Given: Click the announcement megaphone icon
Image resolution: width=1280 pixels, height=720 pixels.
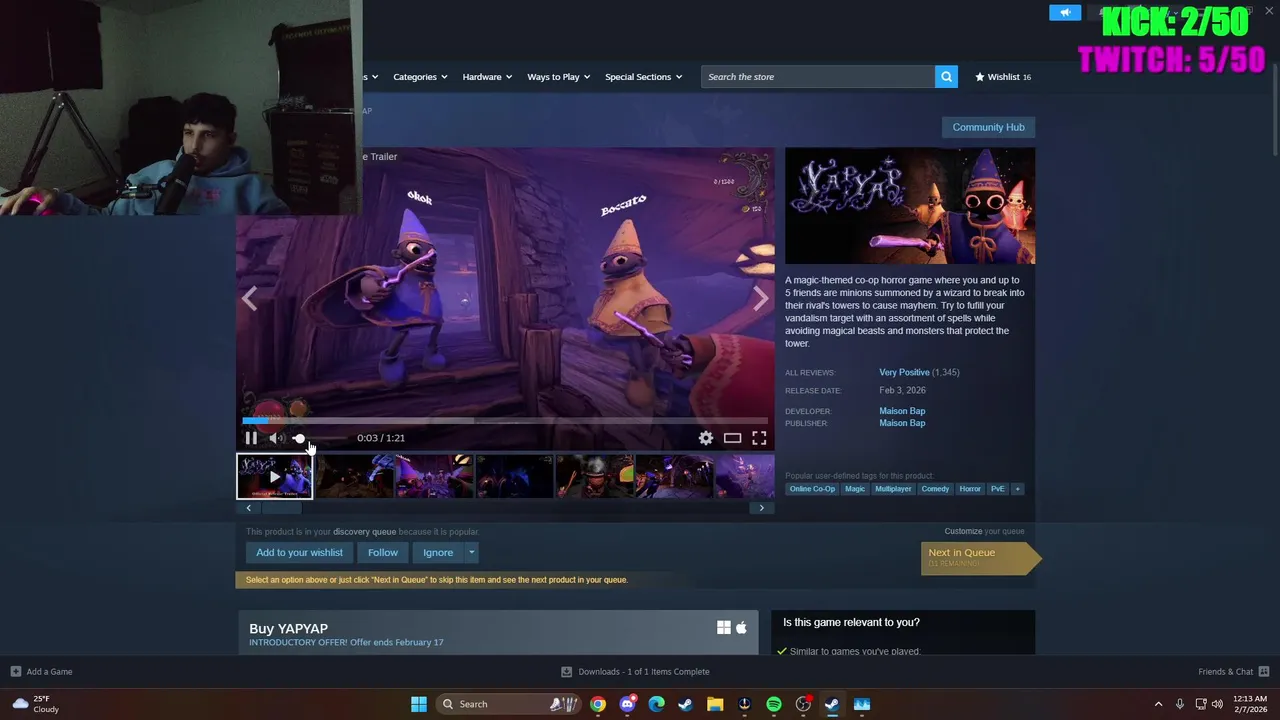Looking at the screenshot, I should pyautogui.click(x=1065, y=12).
